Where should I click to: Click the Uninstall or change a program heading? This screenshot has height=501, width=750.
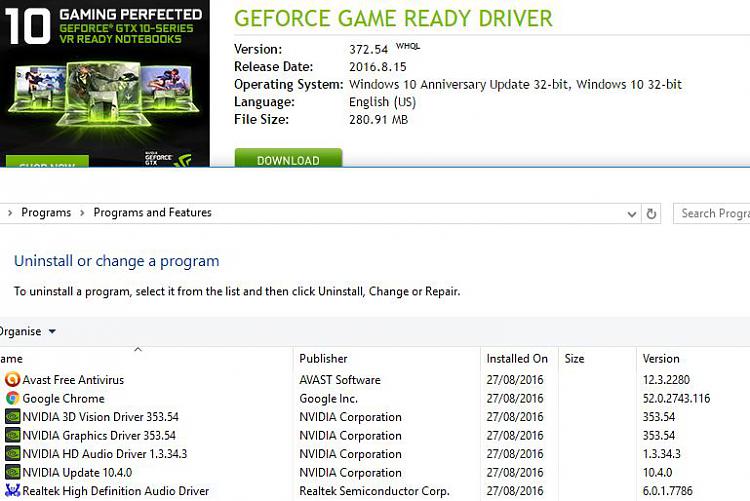(x=117, y=261)
